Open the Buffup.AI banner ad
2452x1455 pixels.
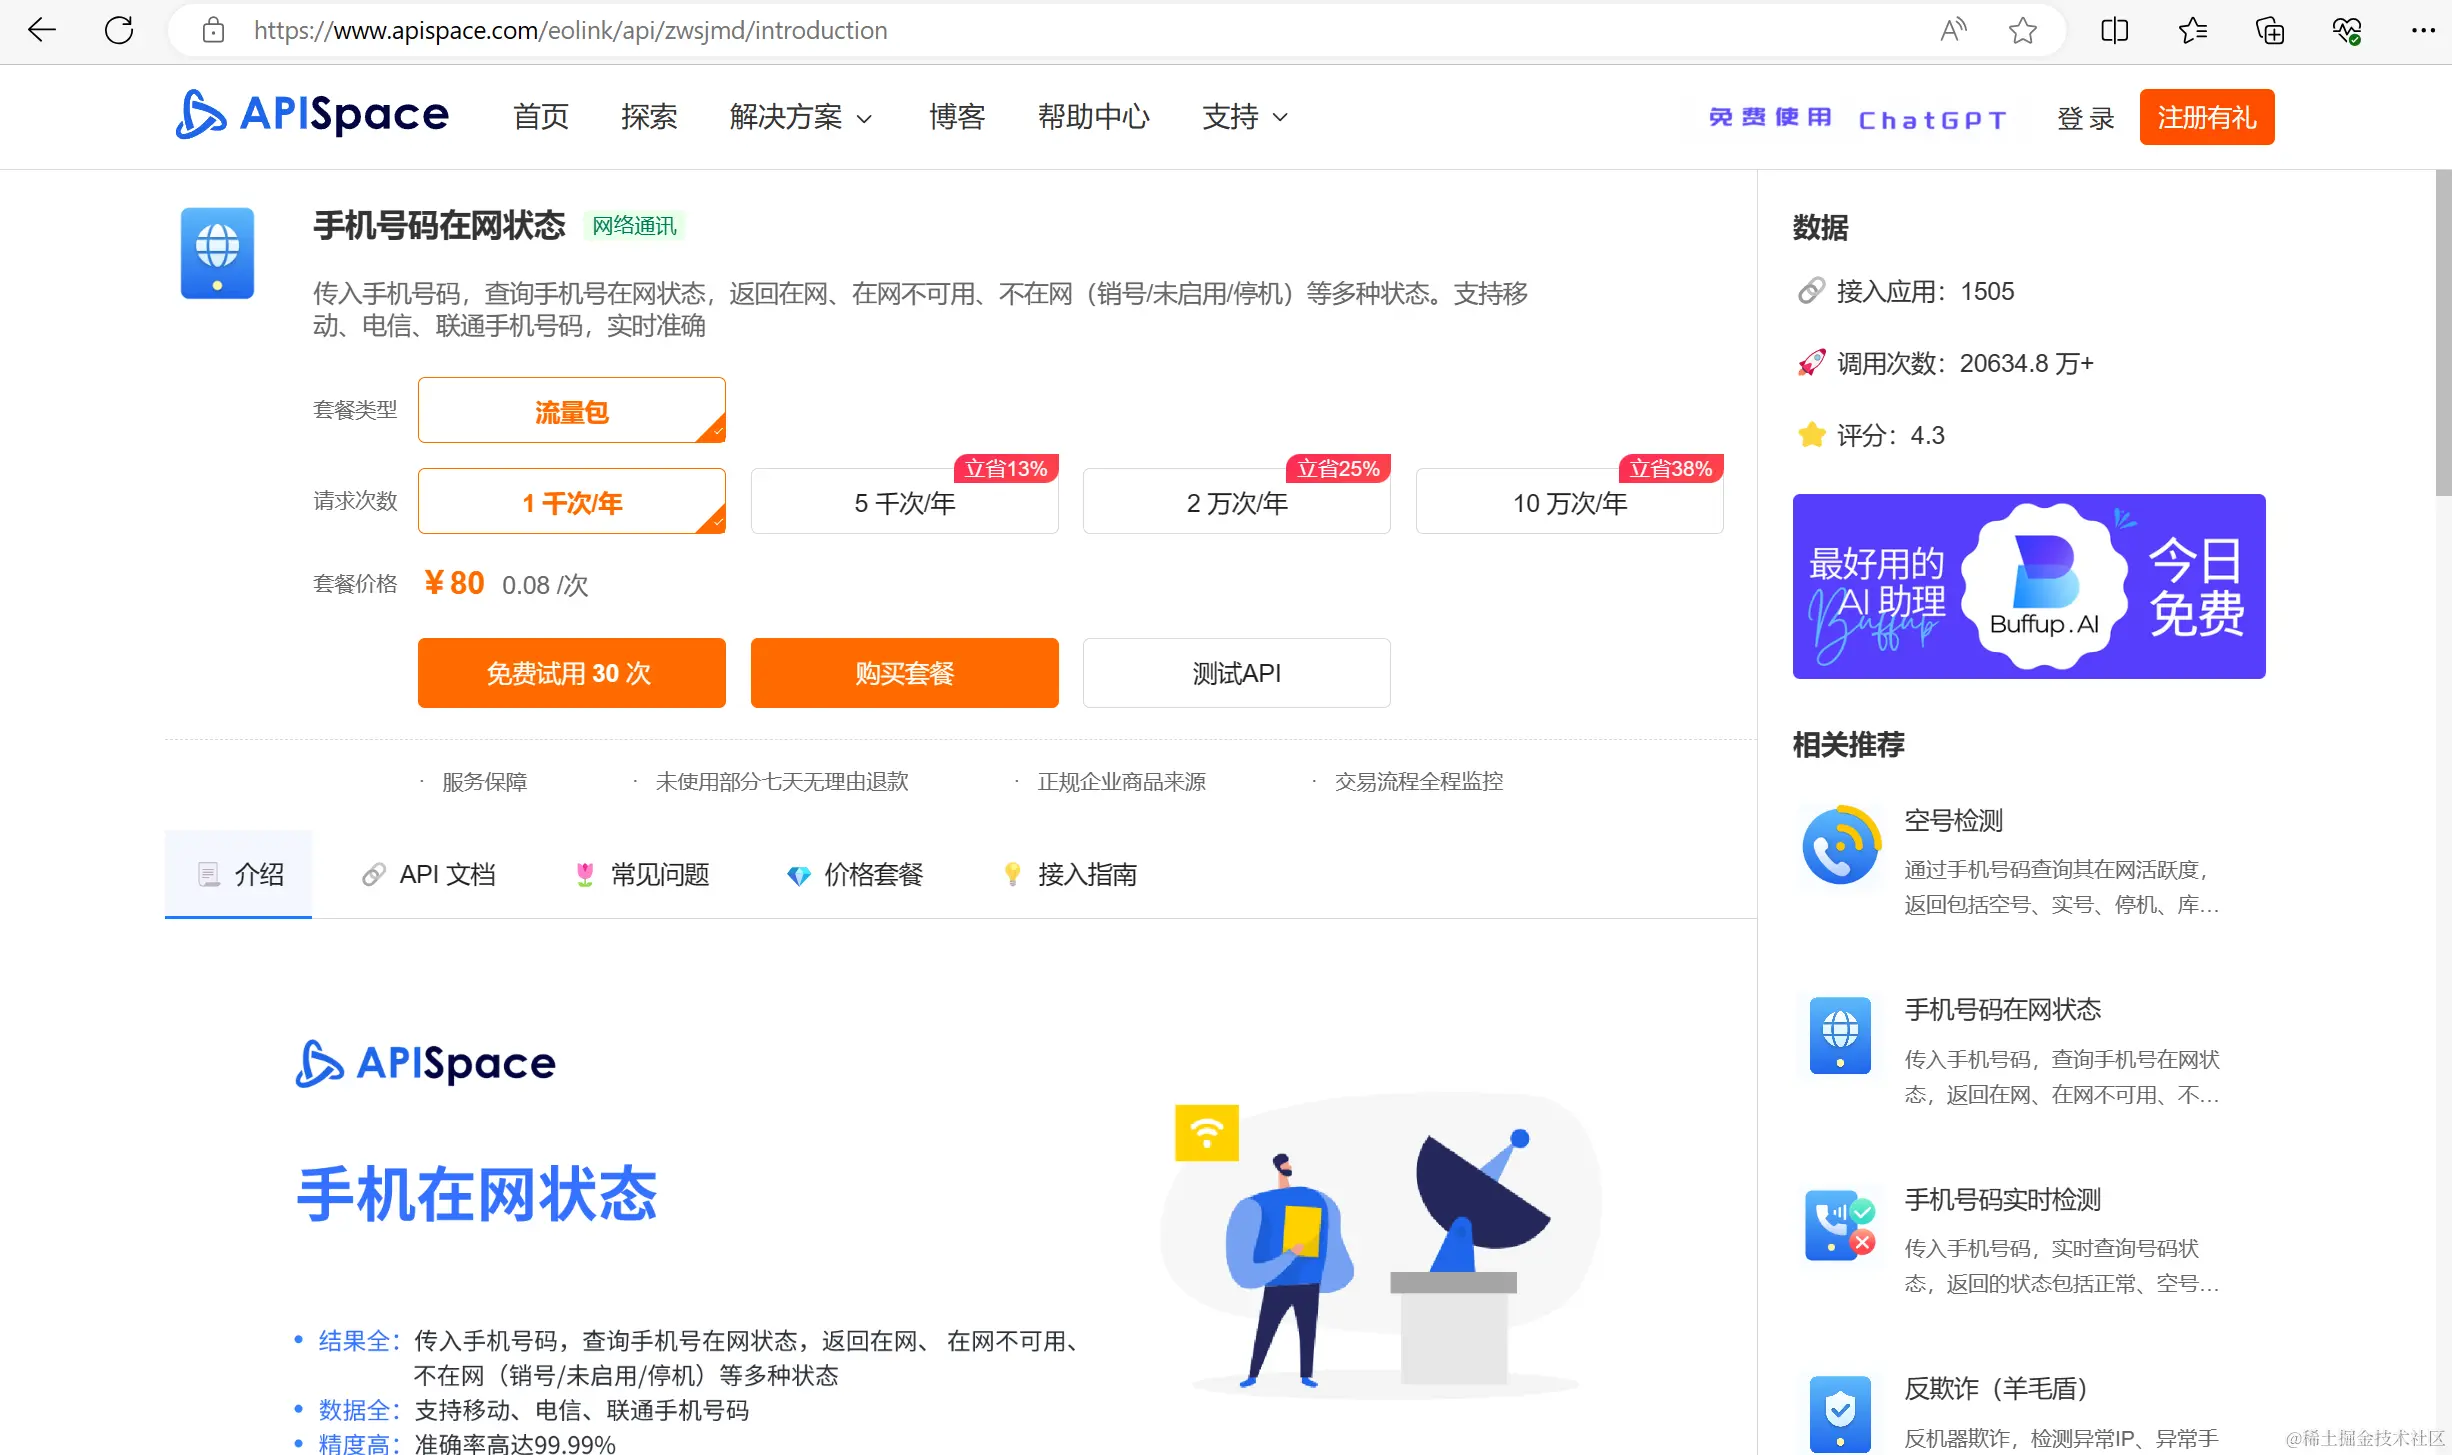(2028, 586)
